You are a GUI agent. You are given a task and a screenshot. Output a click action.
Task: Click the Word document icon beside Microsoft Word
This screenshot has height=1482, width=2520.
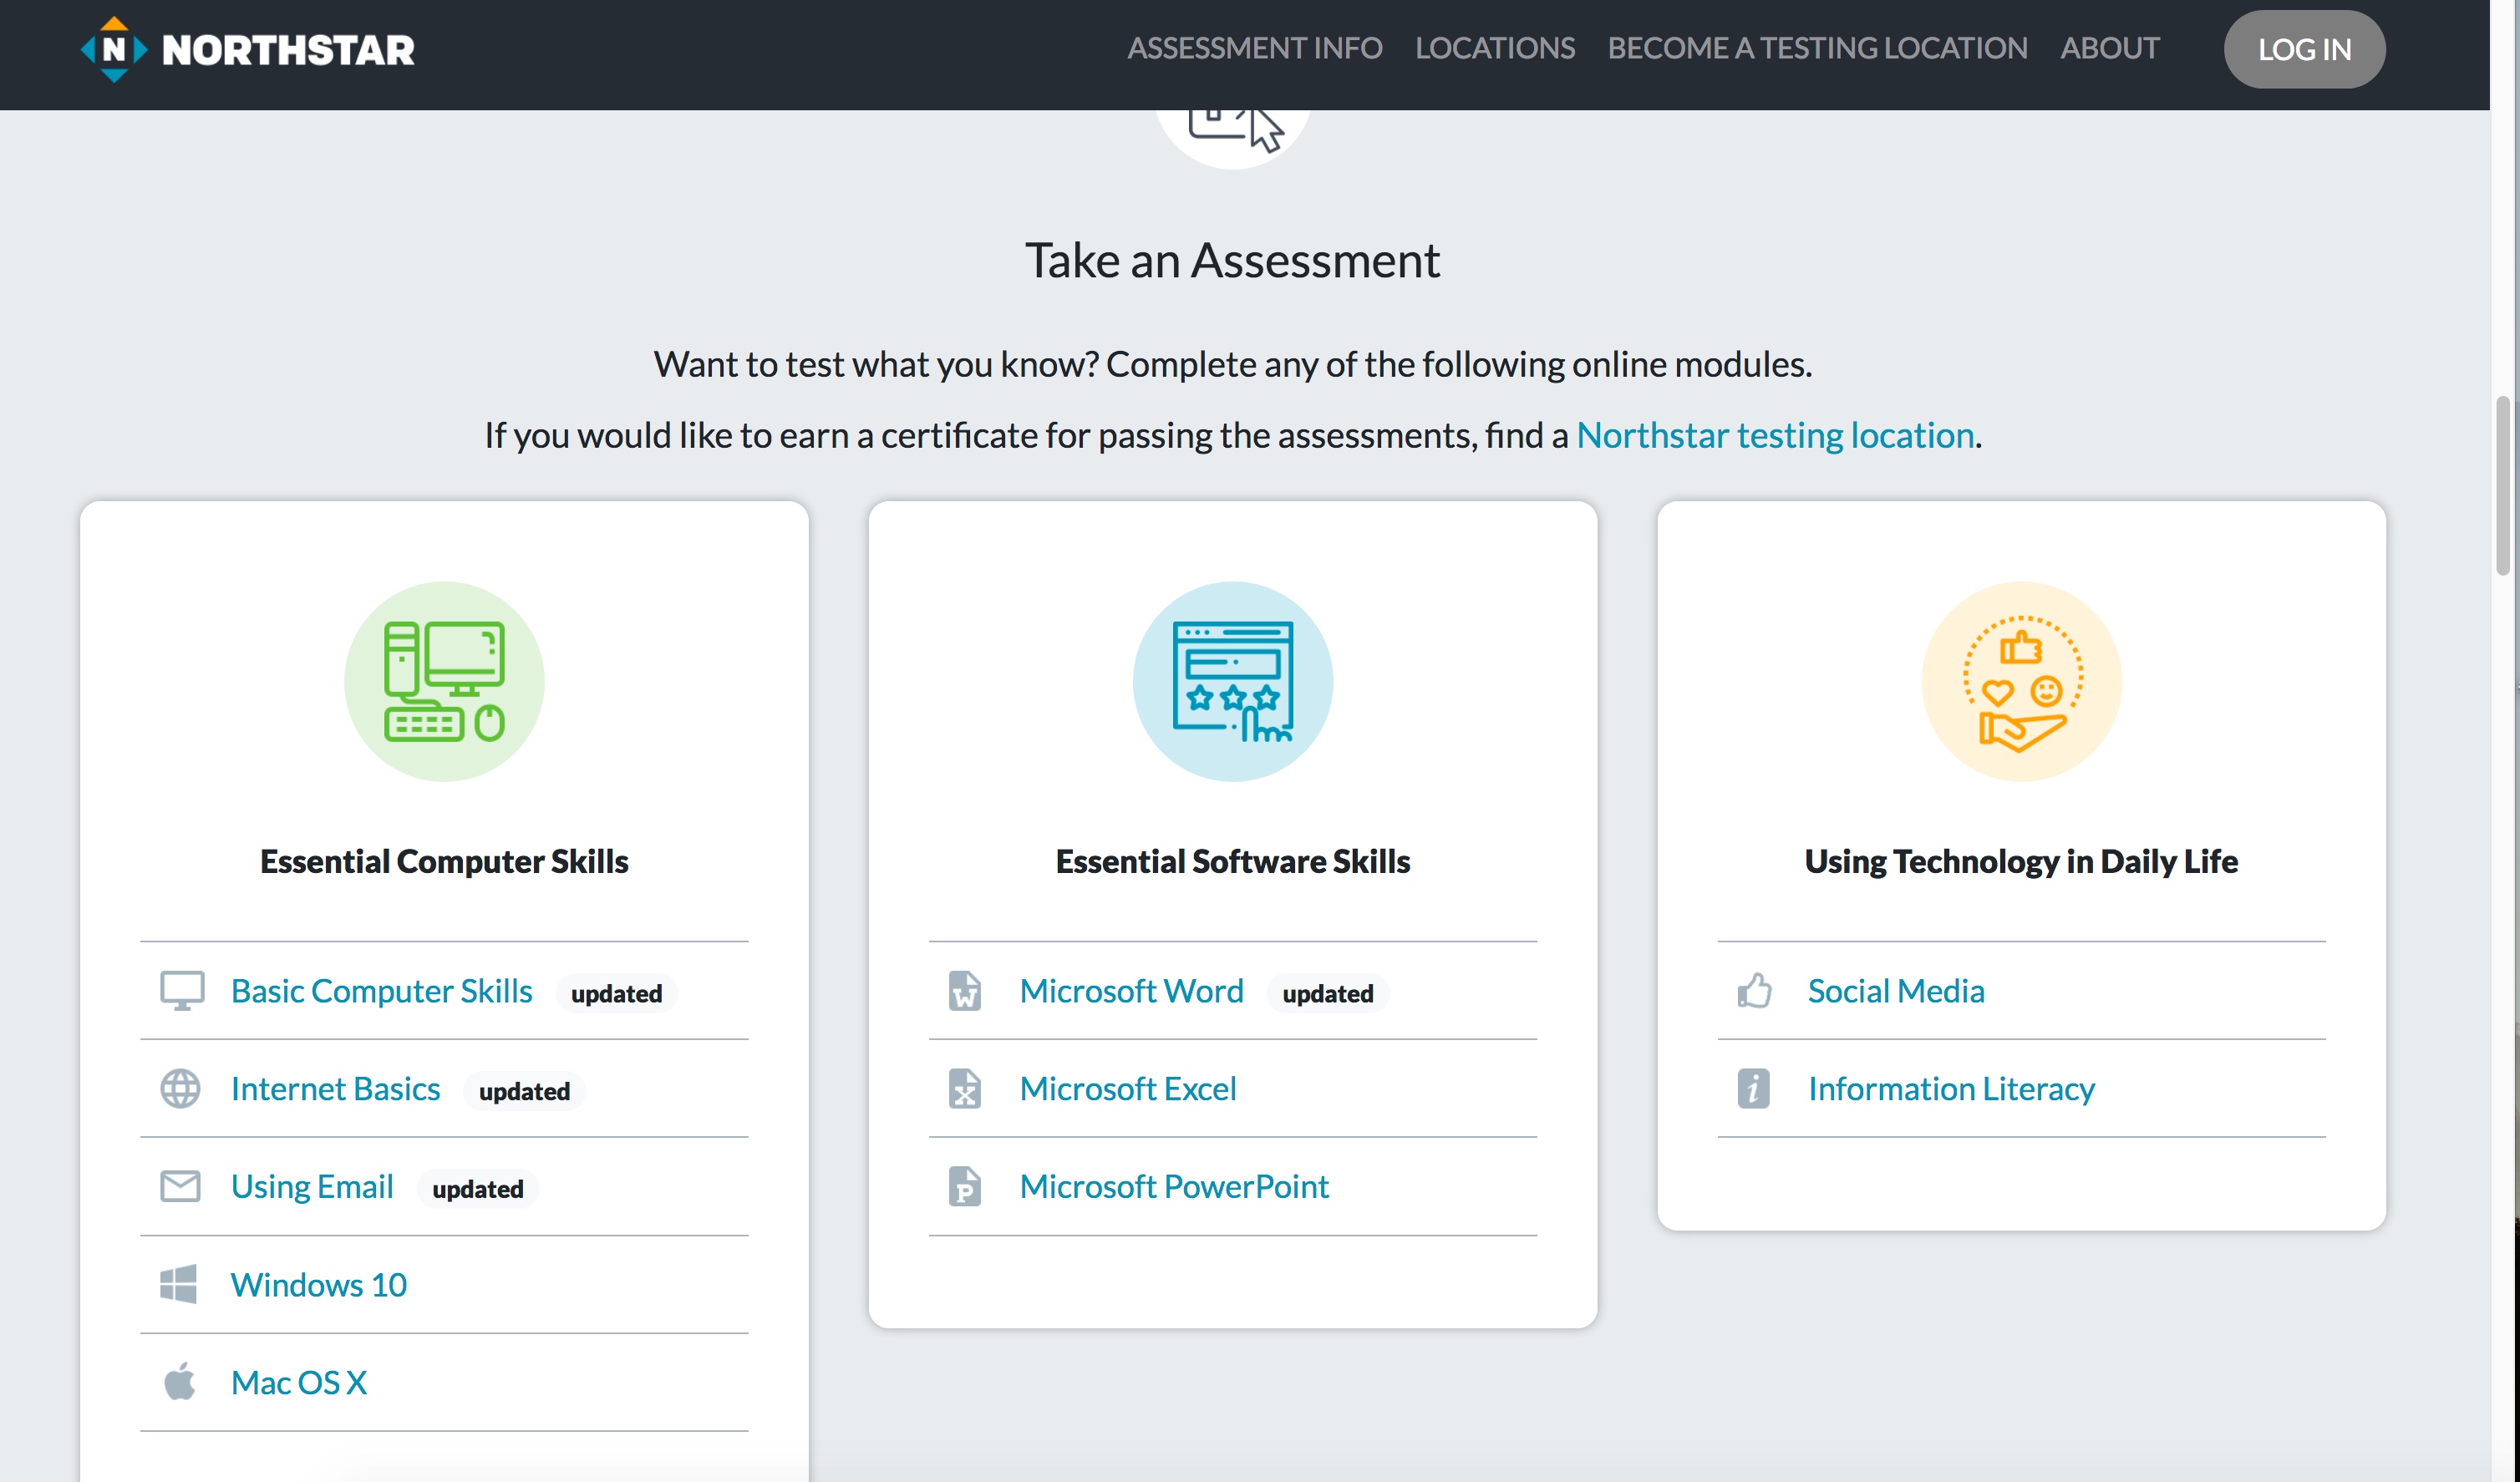click(965, 991)
